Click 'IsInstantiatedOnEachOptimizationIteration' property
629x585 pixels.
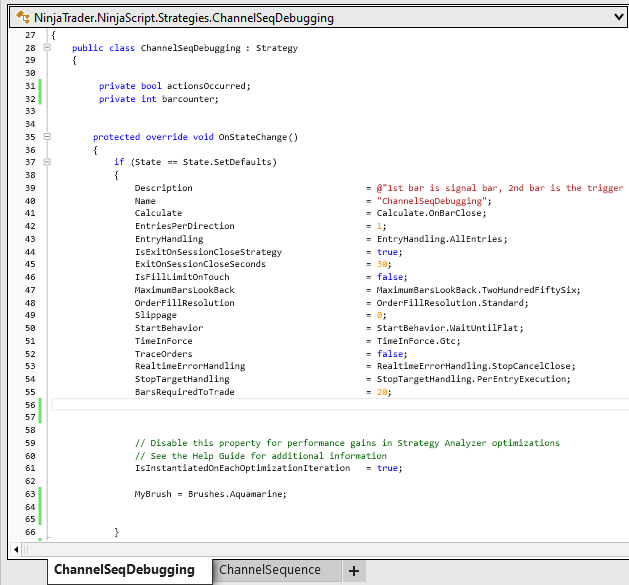tap(242, 468)
